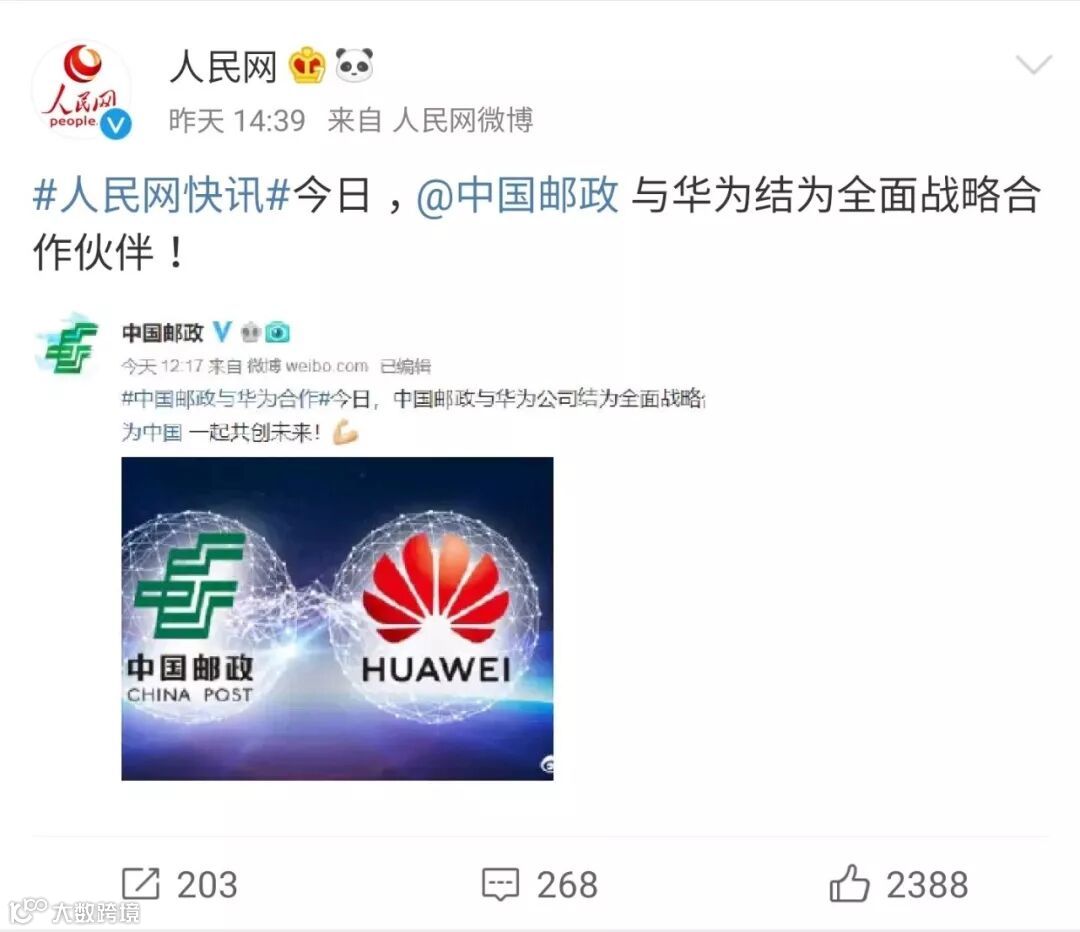Tap the repost share icon
The width and height of the screenshot is (1080, 932).
[x=141, y=884]
